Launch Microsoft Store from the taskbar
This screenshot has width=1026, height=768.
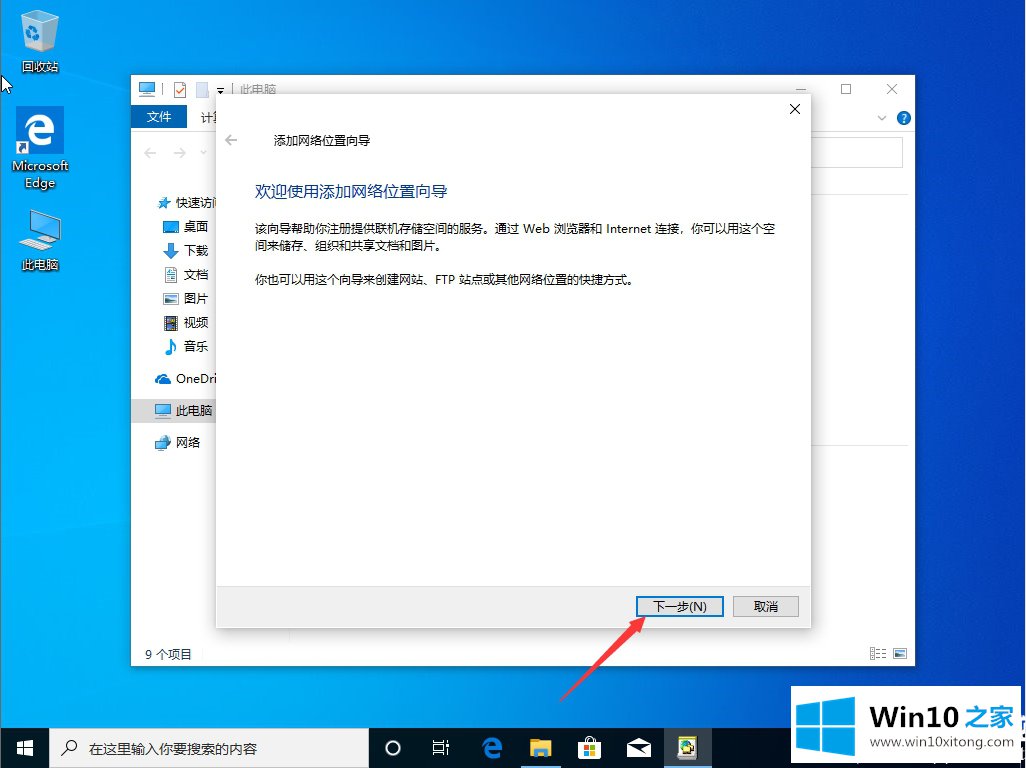(x=589, y=747)
